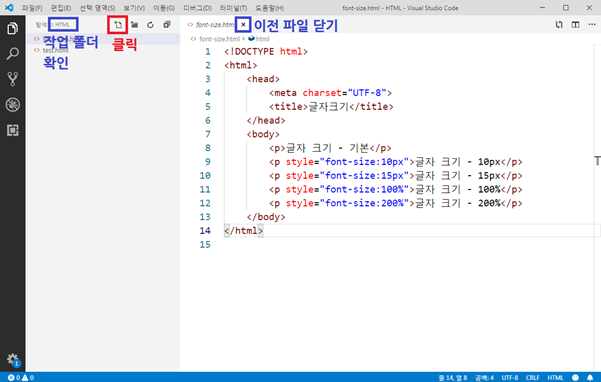Open the 보기(V) menu
Image resolution: width=601 pixels, height=382 pixels.
[x=134, y=8]
